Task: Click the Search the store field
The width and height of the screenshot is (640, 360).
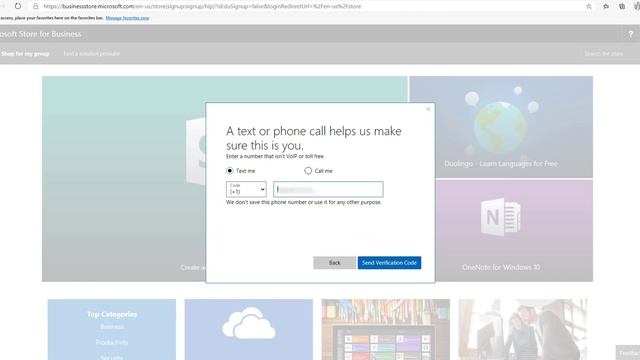Action: click(x=604, y=53)
